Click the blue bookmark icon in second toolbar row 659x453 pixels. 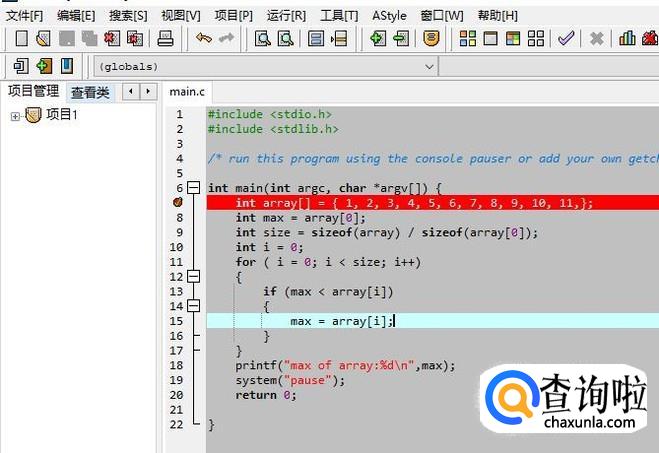[66, 66]
